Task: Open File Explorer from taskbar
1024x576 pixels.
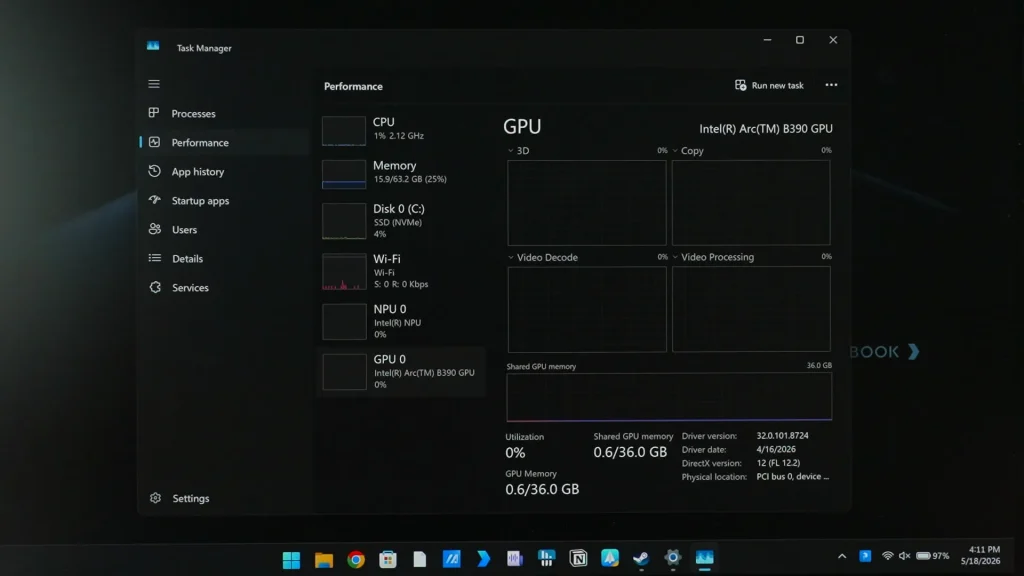Action: (x=323, y=559)
